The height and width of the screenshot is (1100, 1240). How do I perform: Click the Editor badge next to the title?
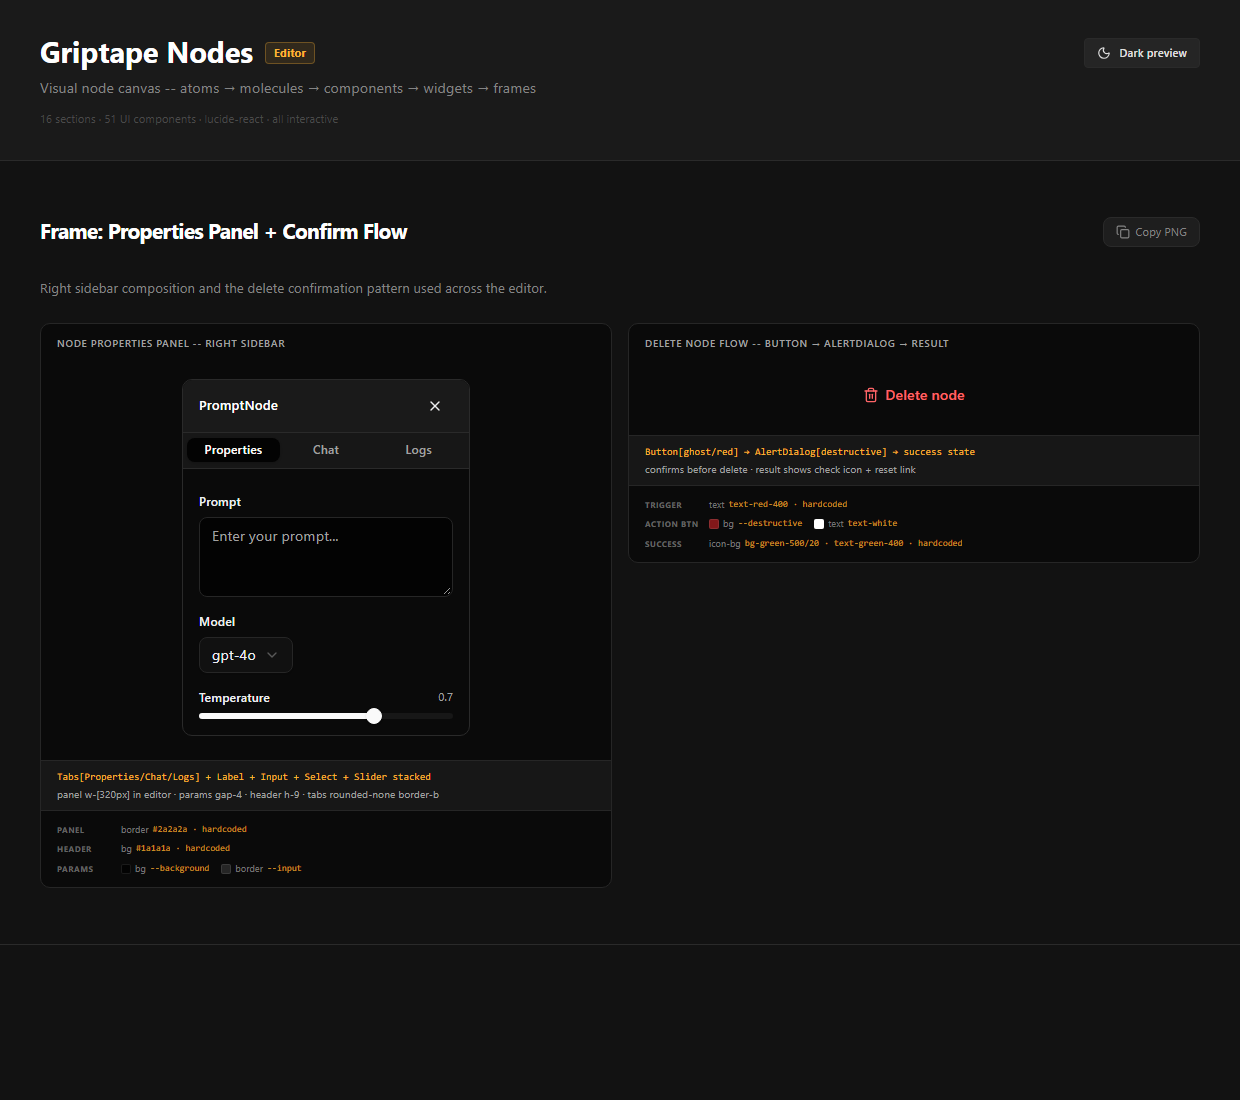(x=290, y=53)
